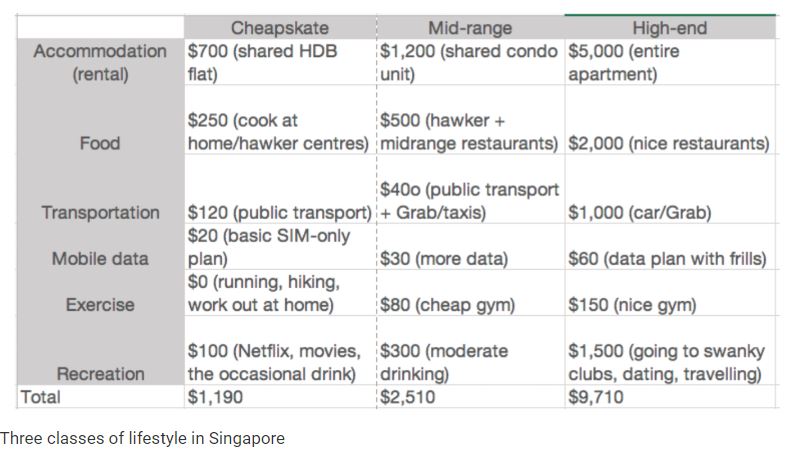The width and height of the screenshot is (787, 449).
Task: Select the Mid-range column header cell
Action: [x=470, y=27]
